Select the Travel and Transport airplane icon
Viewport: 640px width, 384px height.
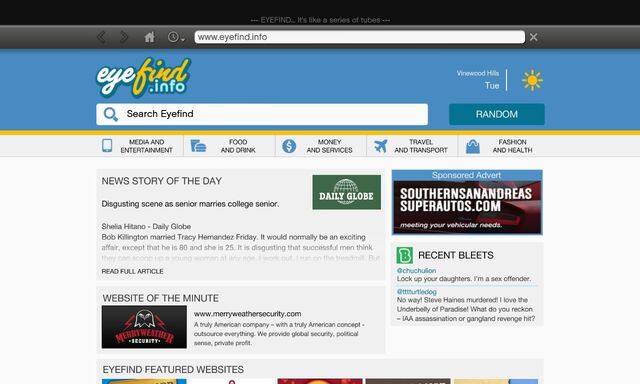click(380, 146)
